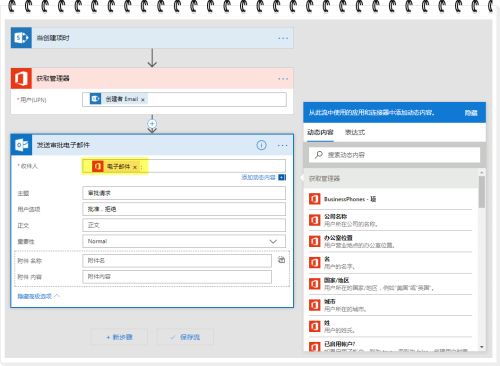The image size is (500, 366).
Task: Click the 发送审批电子邮件 step title
Action: pos(63,145)
